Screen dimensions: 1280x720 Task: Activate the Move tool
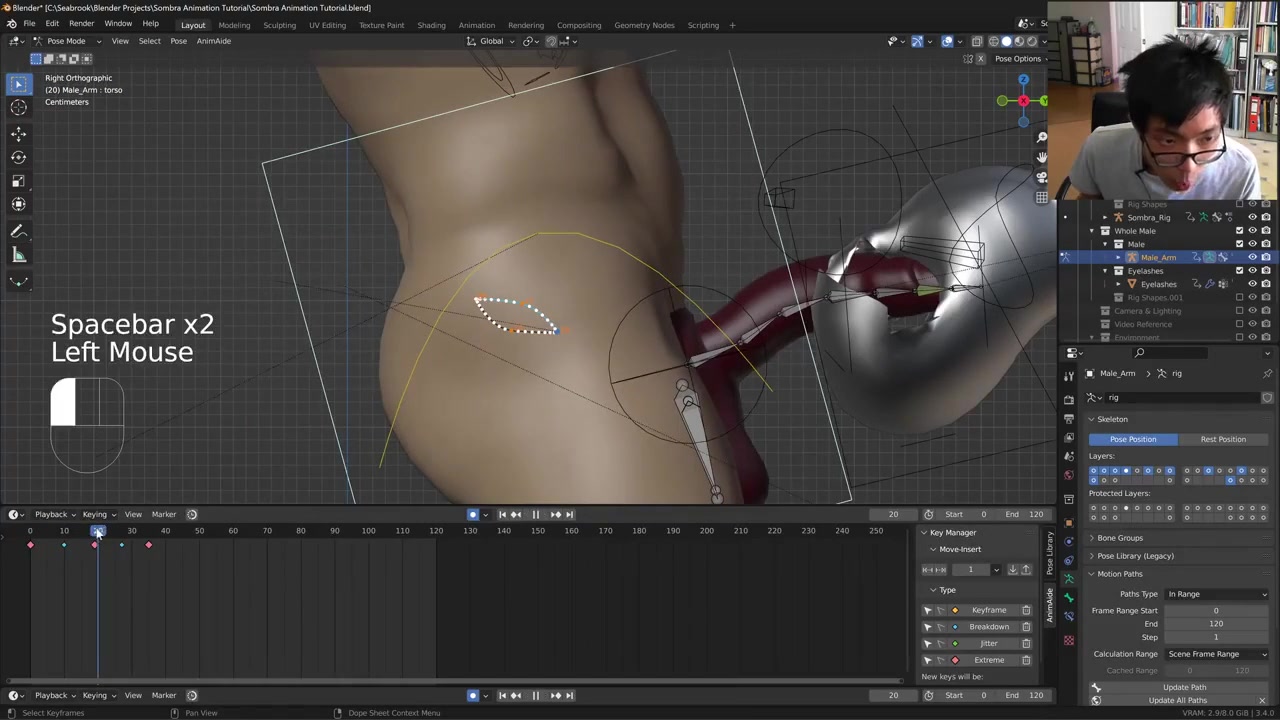[x=18, y=133]
